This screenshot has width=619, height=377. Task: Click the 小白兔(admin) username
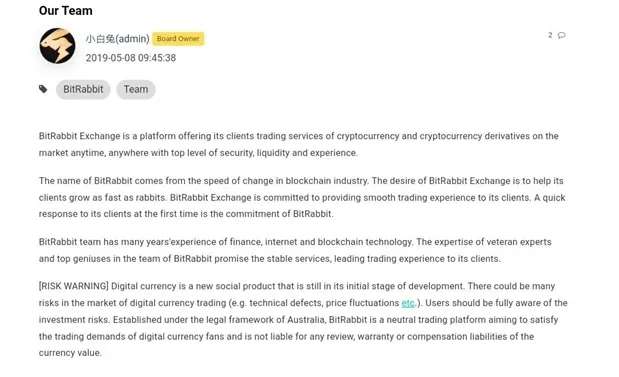[118, 39]
